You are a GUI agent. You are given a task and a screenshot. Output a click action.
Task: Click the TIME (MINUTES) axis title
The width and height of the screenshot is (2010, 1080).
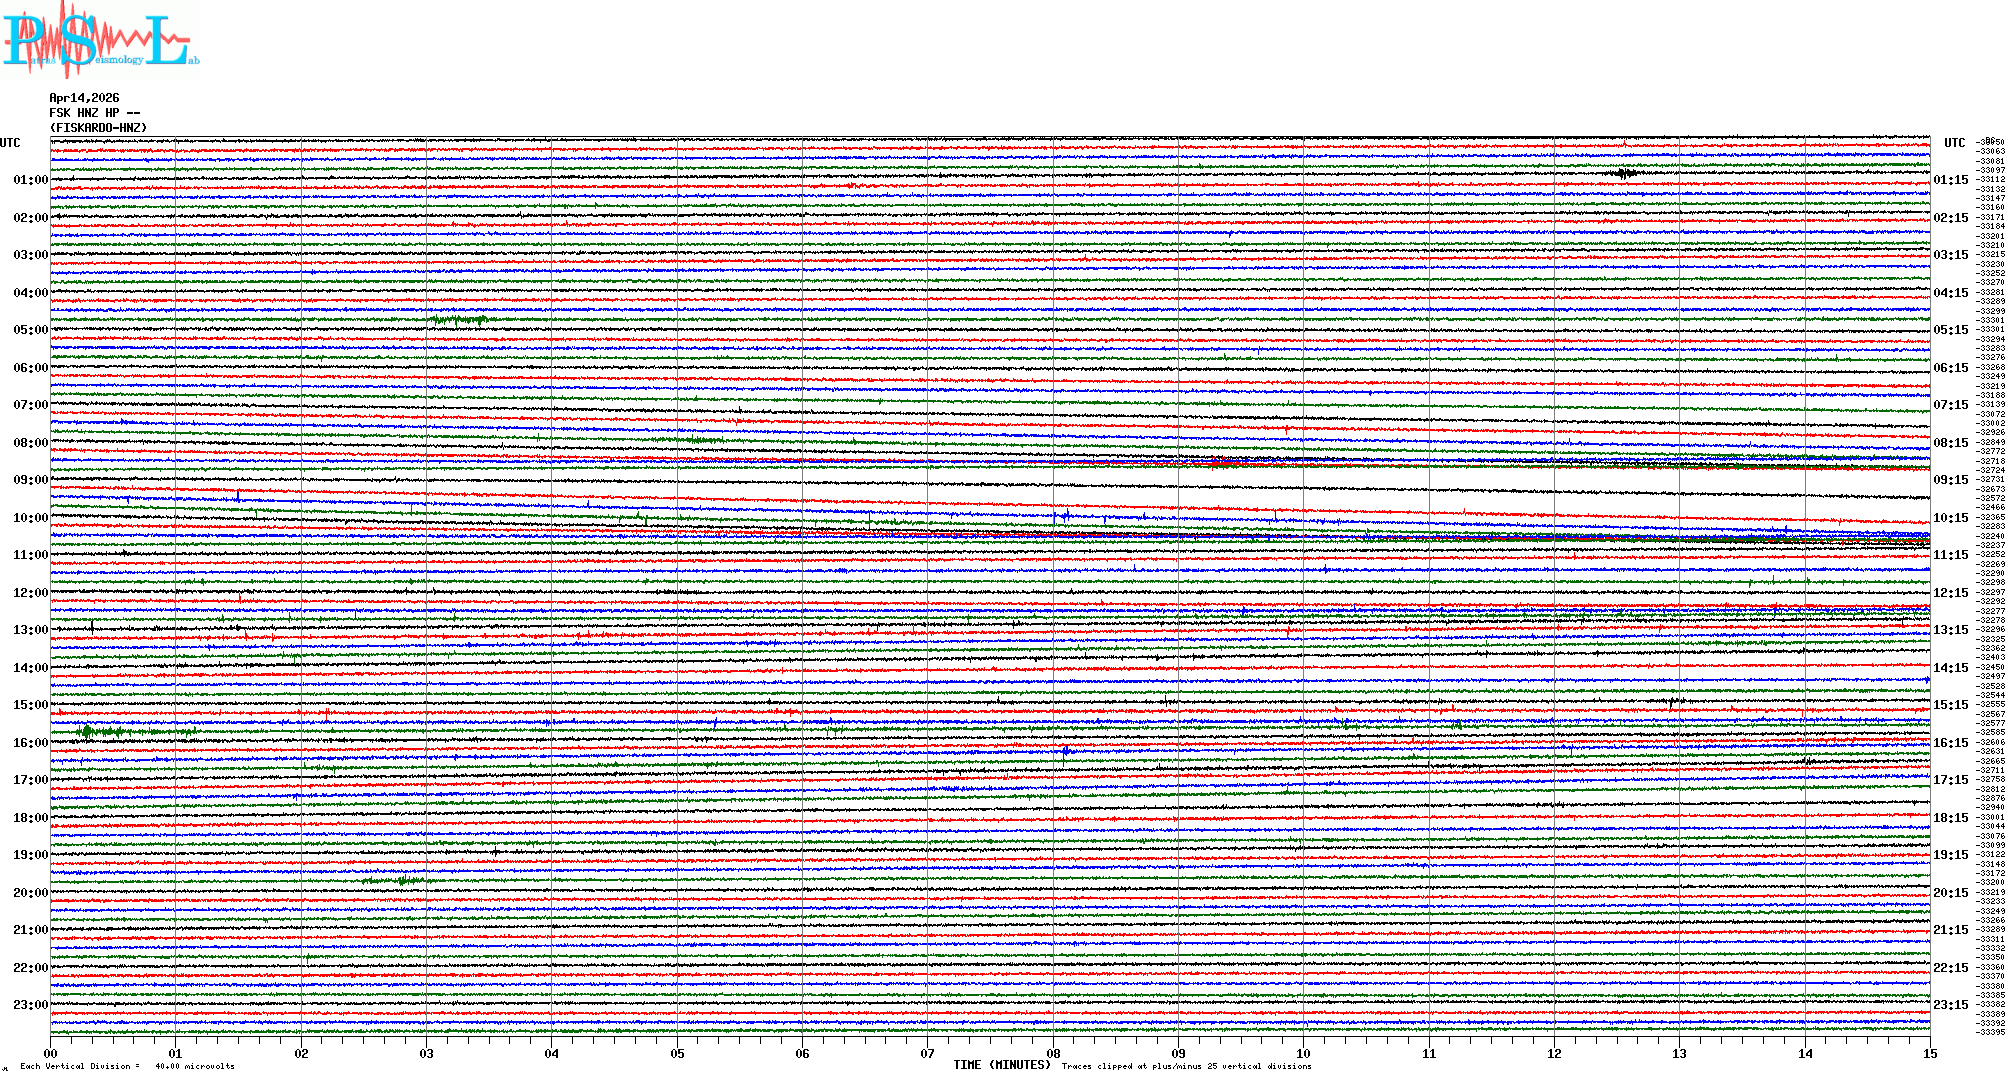click(1001, 1065)
